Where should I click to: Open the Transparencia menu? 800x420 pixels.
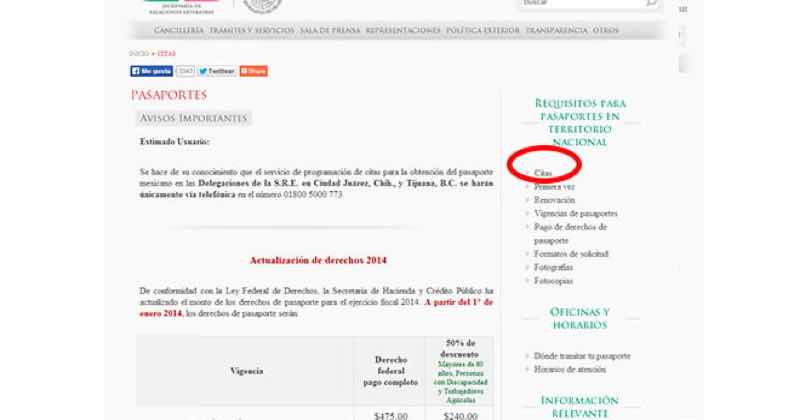[556, 31]
